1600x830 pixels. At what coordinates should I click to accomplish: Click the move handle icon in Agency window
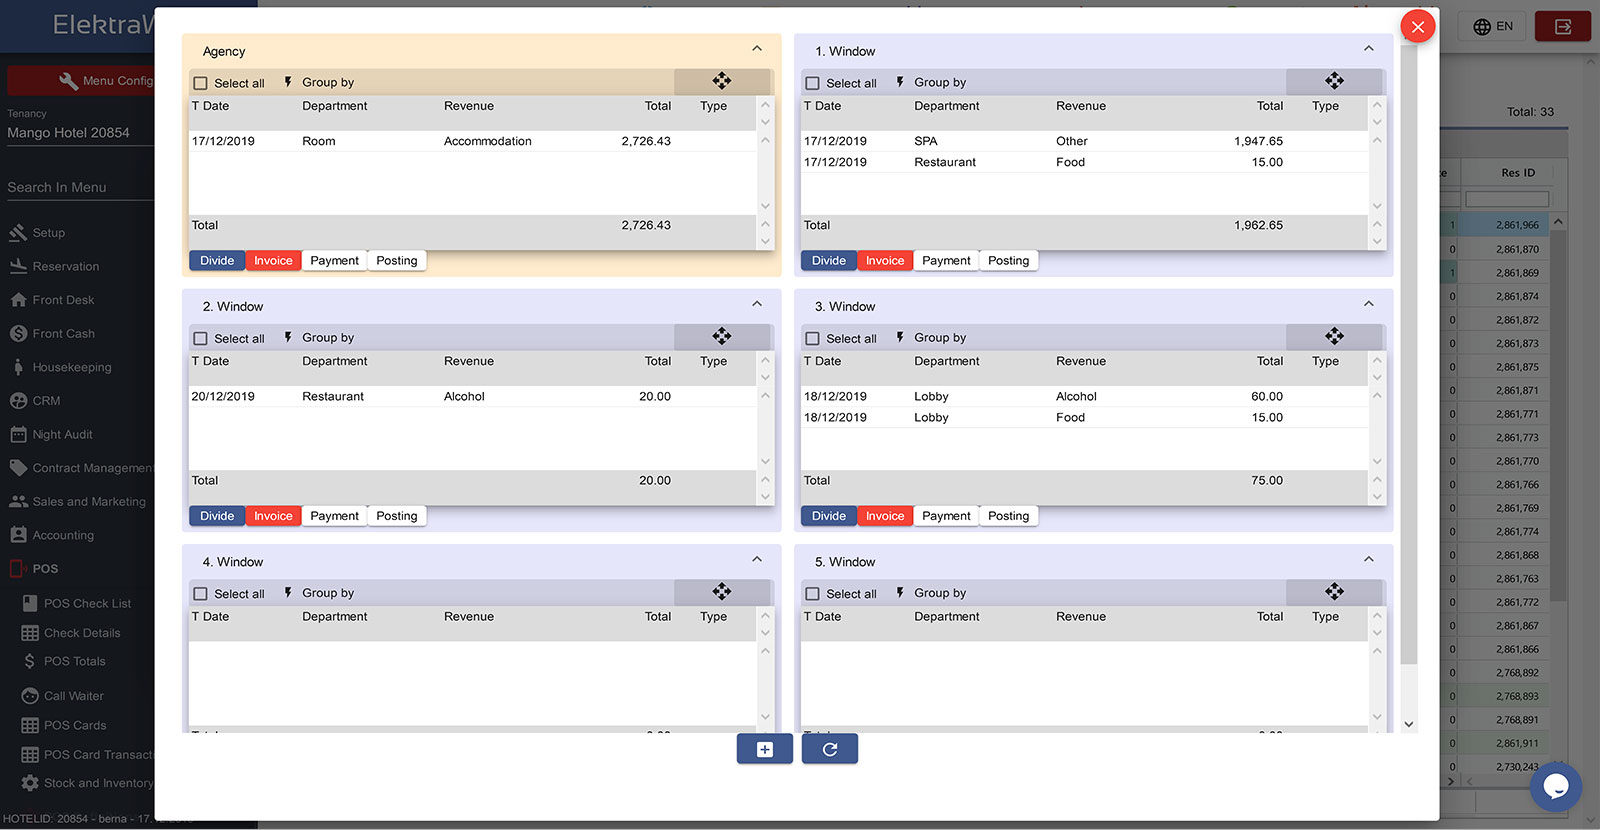tap(722, 81)
